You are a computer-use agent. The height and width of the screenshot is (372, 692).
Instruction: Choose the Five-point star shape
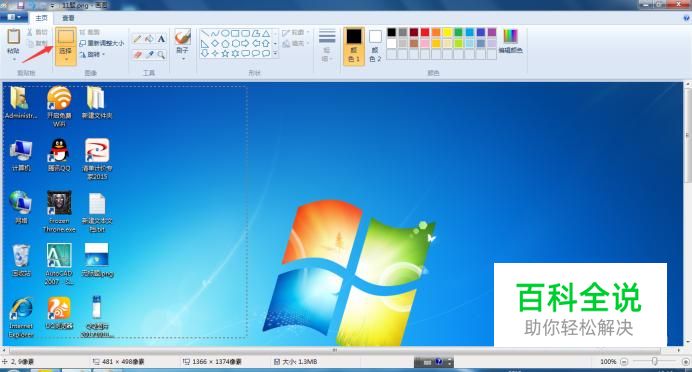coord(225,54)
